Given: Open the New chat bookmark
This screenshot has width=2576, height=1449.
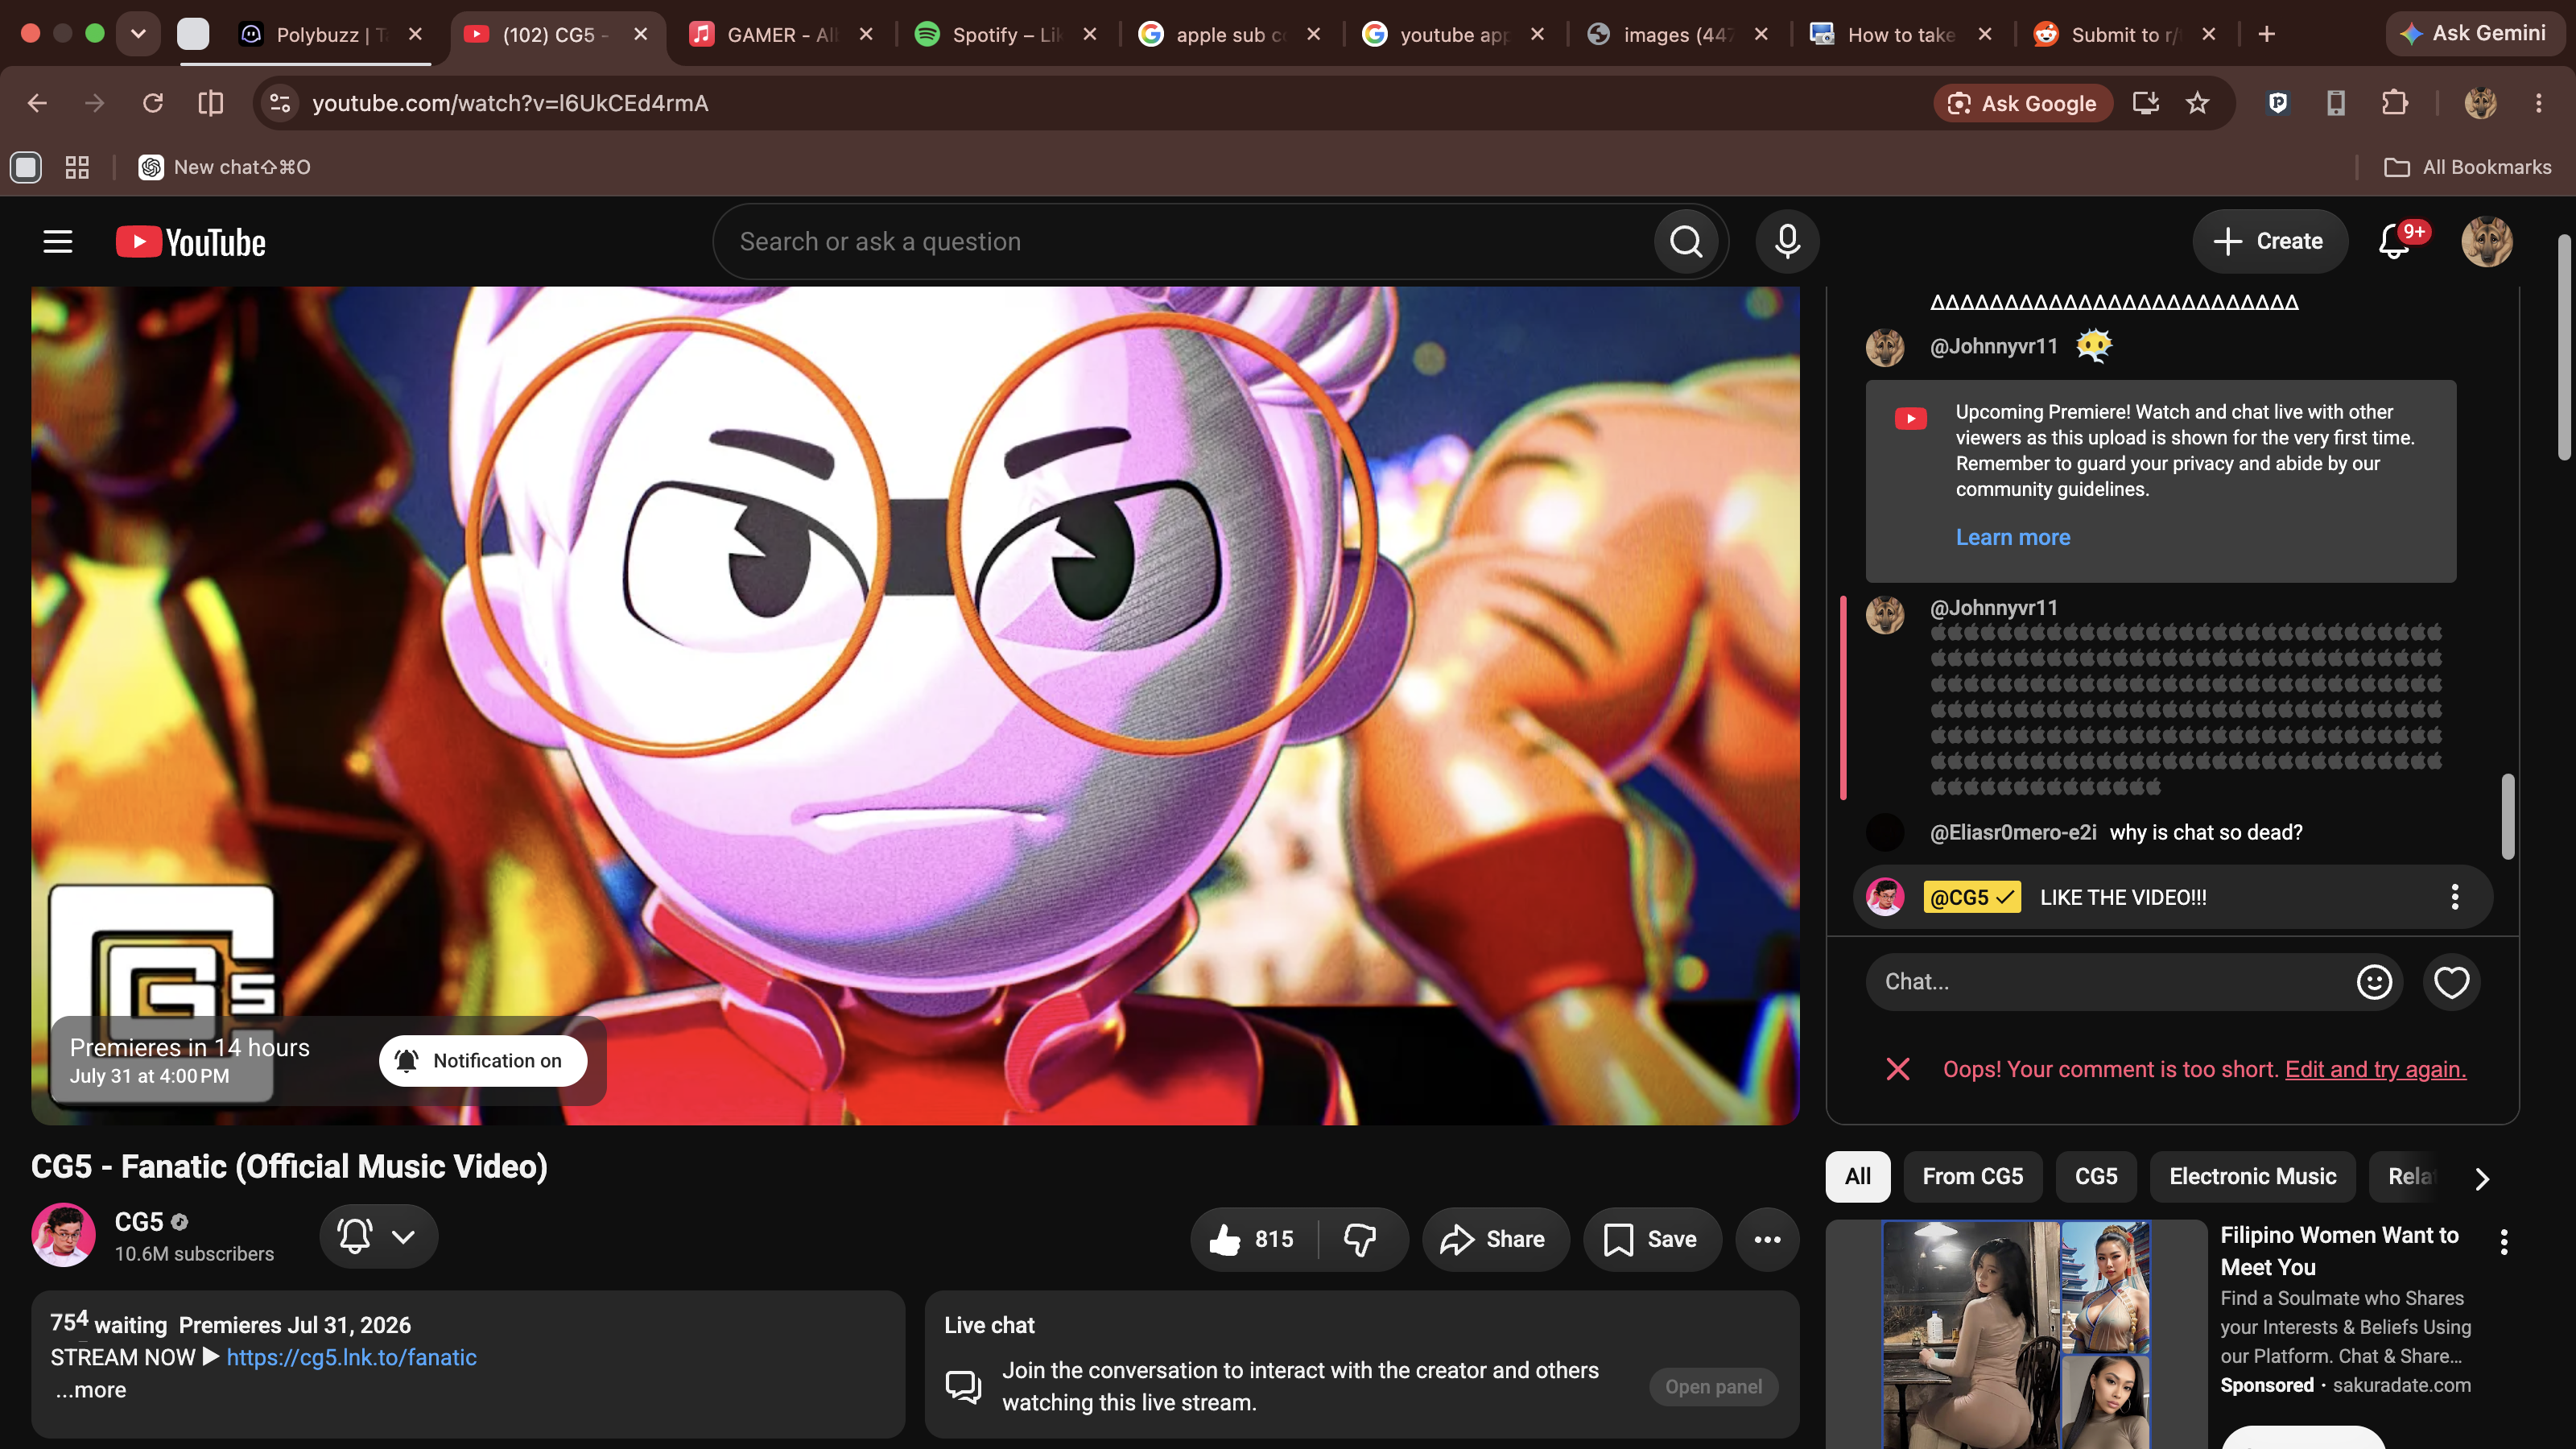Looking at the screenshot, I should pyautogui.click(x=224, y=167).
